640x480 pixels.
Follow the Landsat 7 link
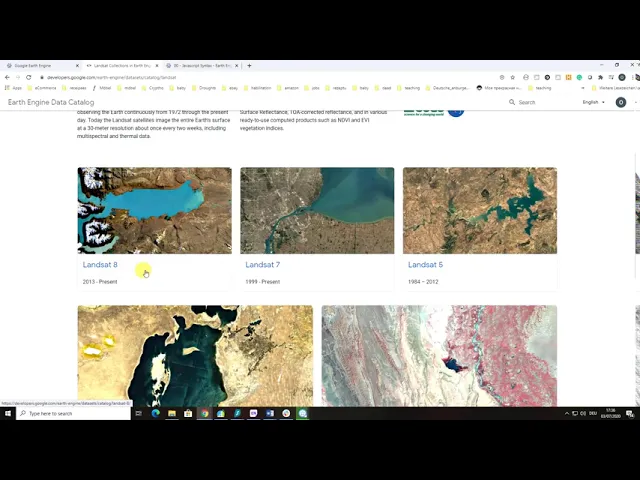click(x=262, y=265)
